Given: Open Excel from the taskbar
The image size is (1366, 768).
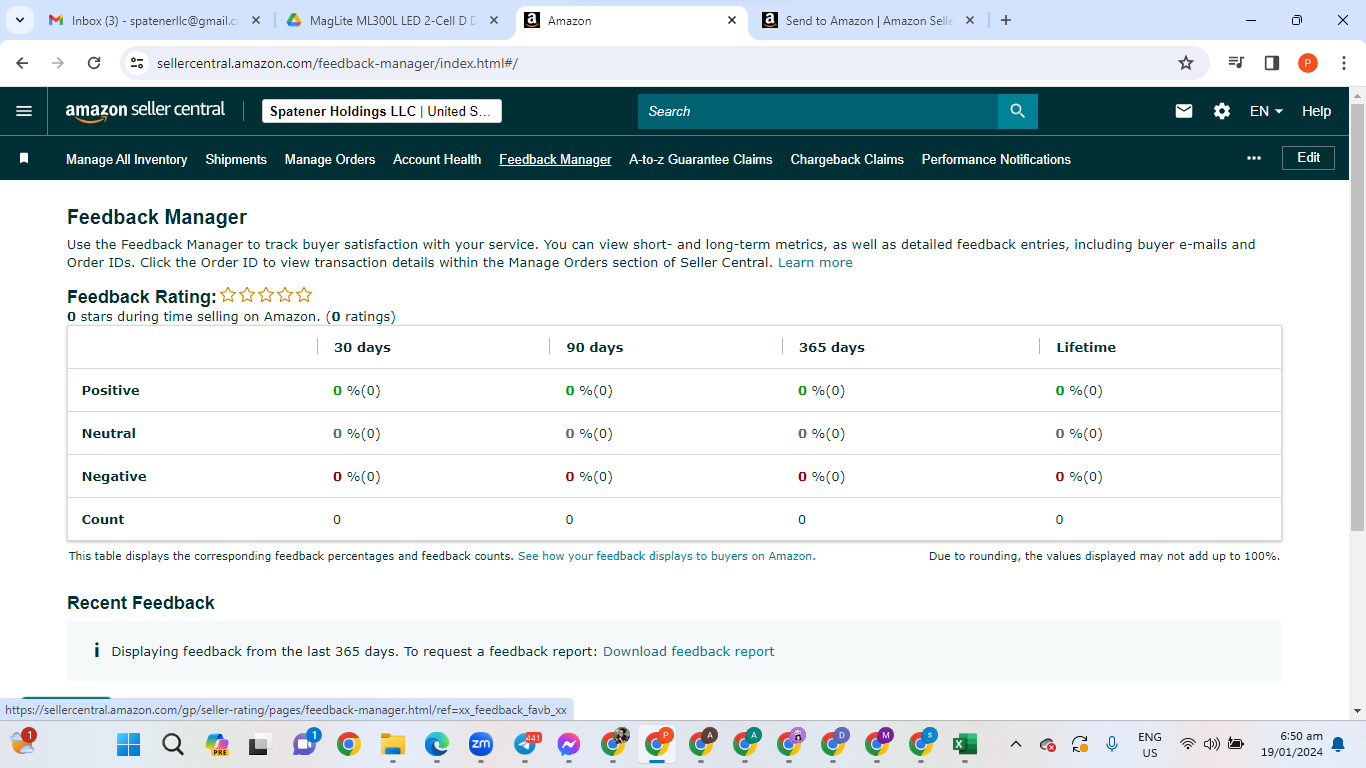Looking at the screenshot, I should coord(964,744).
